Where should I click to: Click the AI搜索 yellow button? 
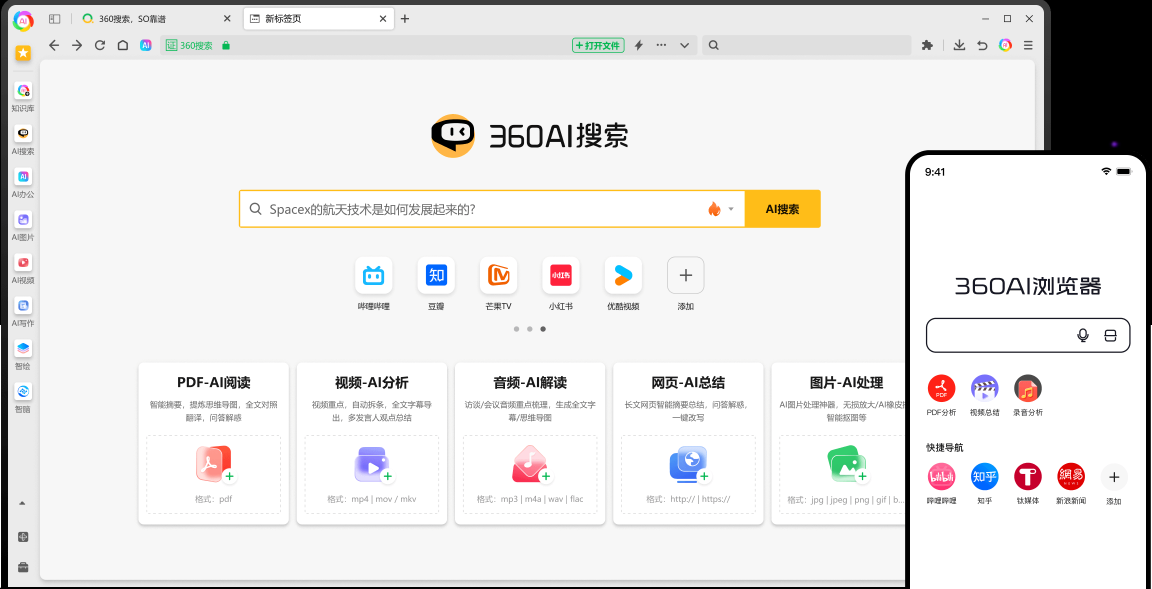782,209
